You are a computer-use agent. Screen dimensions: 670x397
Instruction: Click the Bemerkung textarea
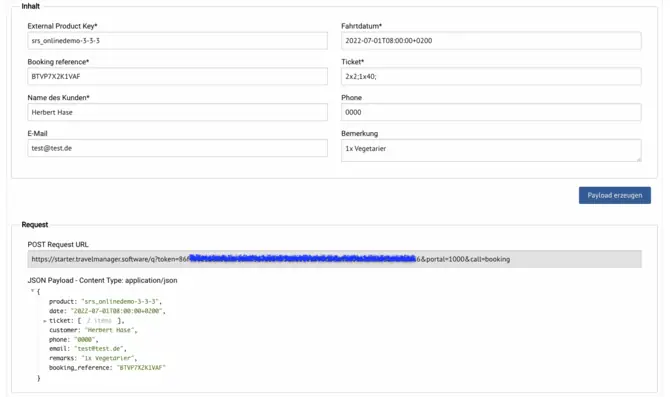point(491,150)
